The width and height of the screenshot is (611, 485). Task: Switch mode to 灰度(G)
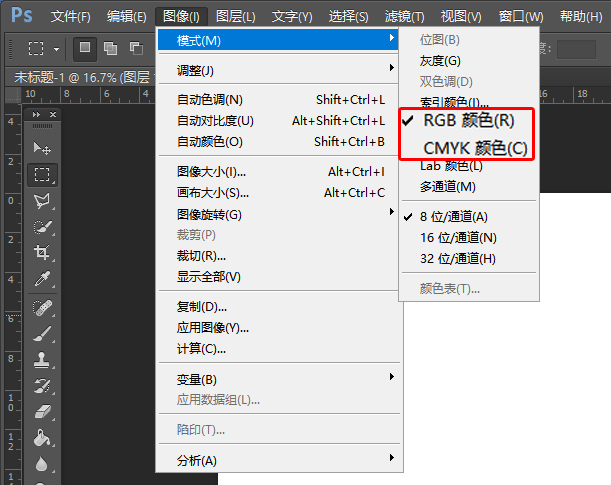tap(469, 61)
